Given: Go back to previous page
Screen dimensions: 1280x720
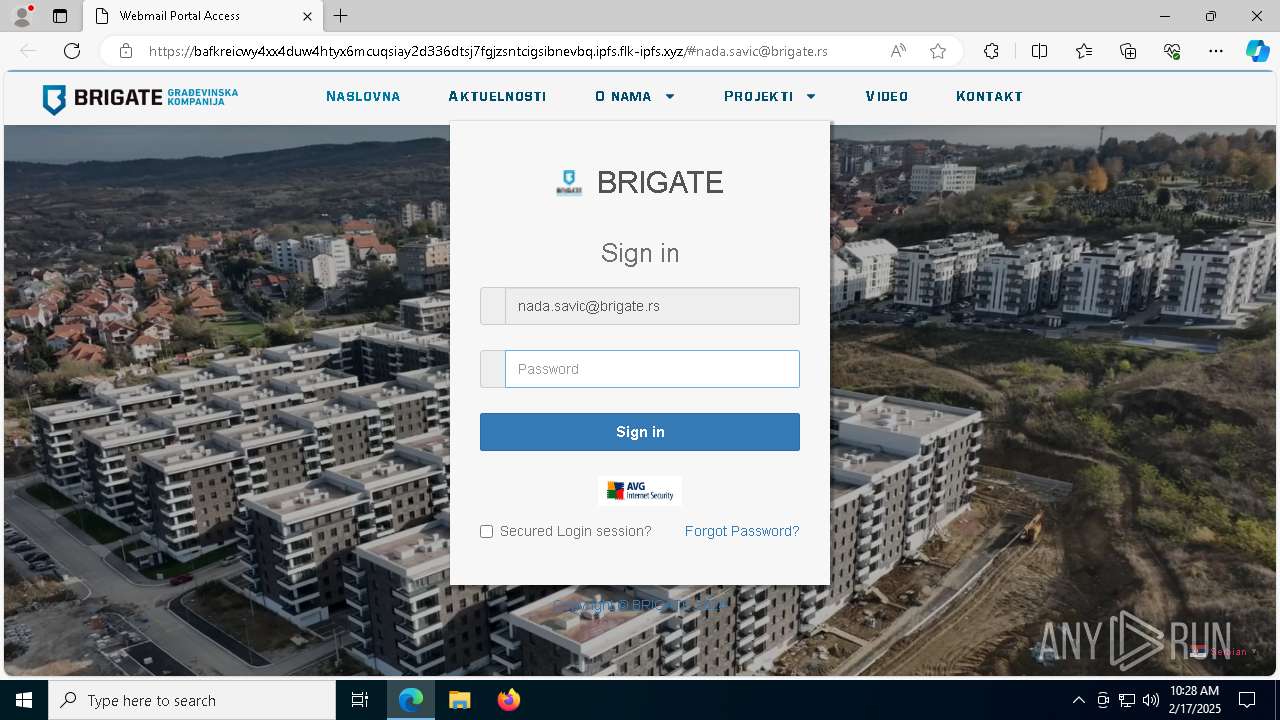Looking at the screenshot, I should (28, 51).
